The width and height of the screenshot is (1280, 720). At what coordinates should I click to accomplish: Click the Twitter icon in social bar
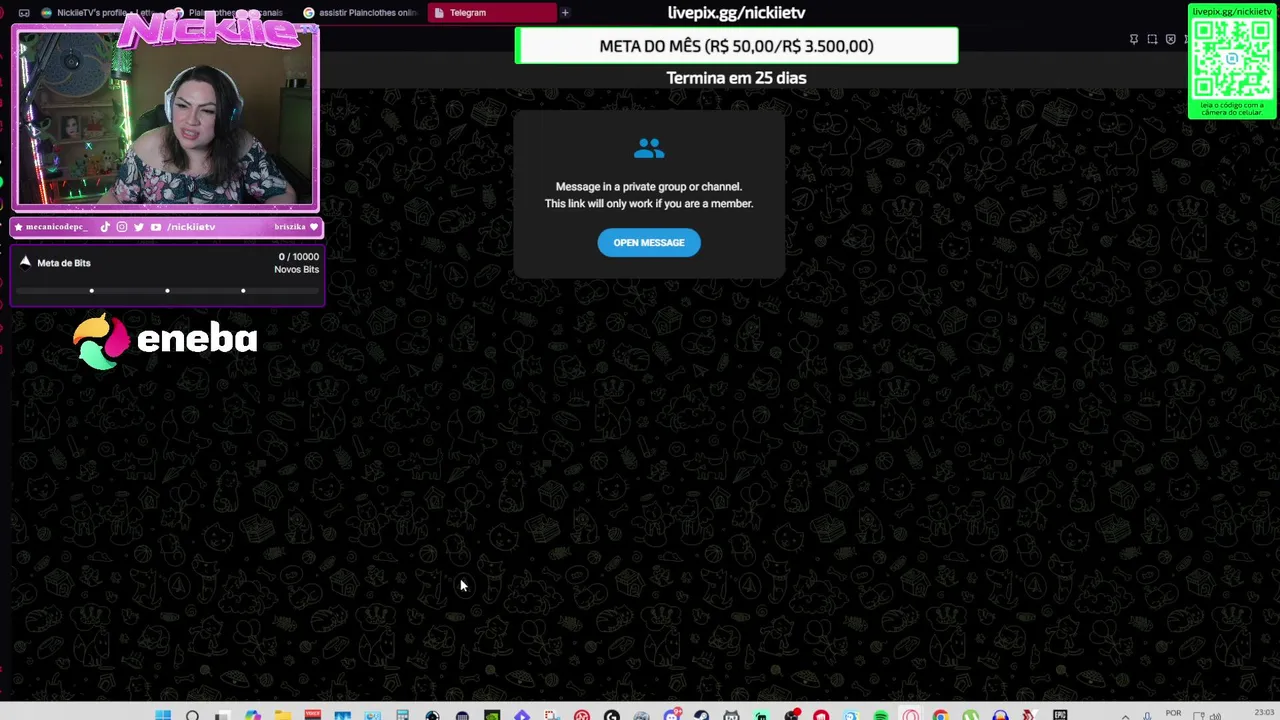coord(139,227)
